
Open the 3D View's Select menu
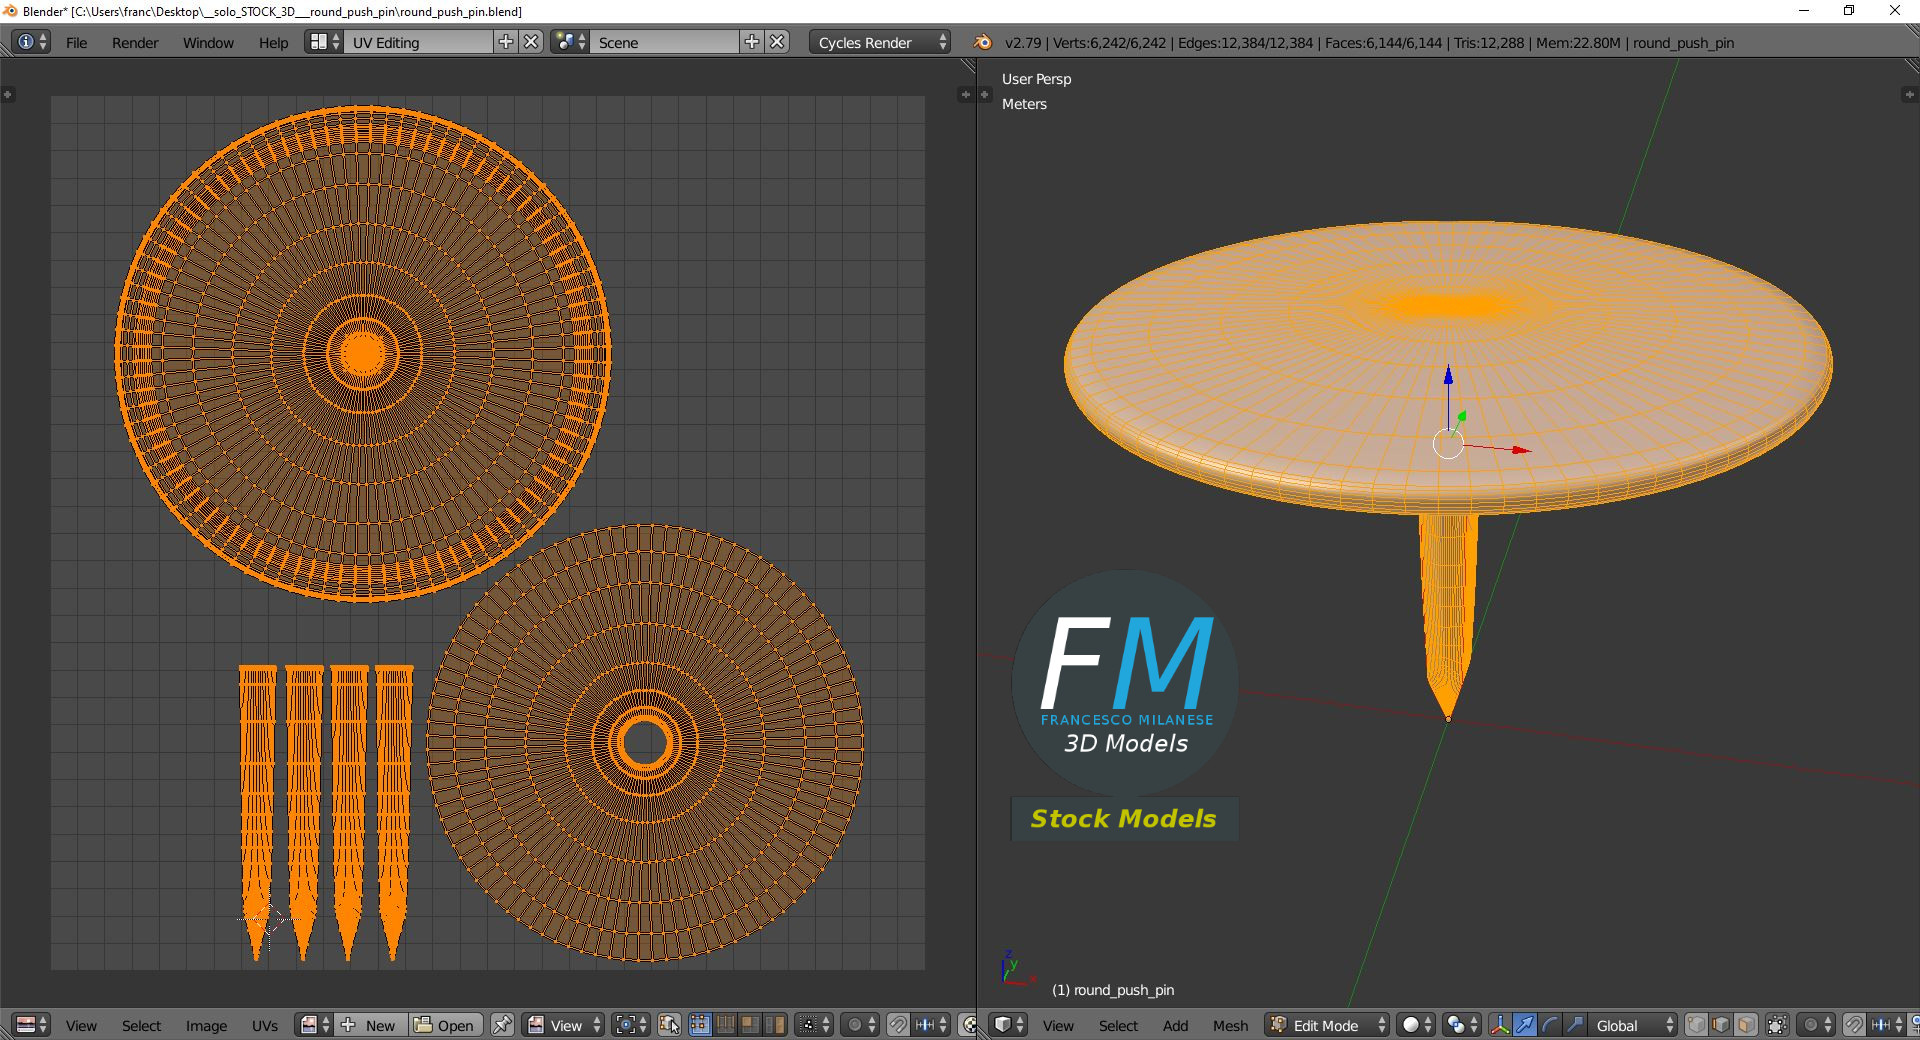tap(1118, 1026)
